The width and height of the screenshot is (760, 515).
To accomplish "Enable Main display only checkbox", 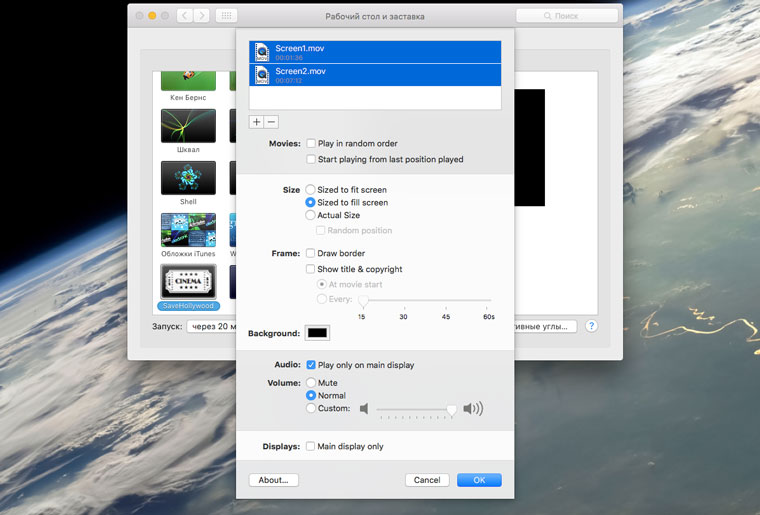I will [310, 446].
